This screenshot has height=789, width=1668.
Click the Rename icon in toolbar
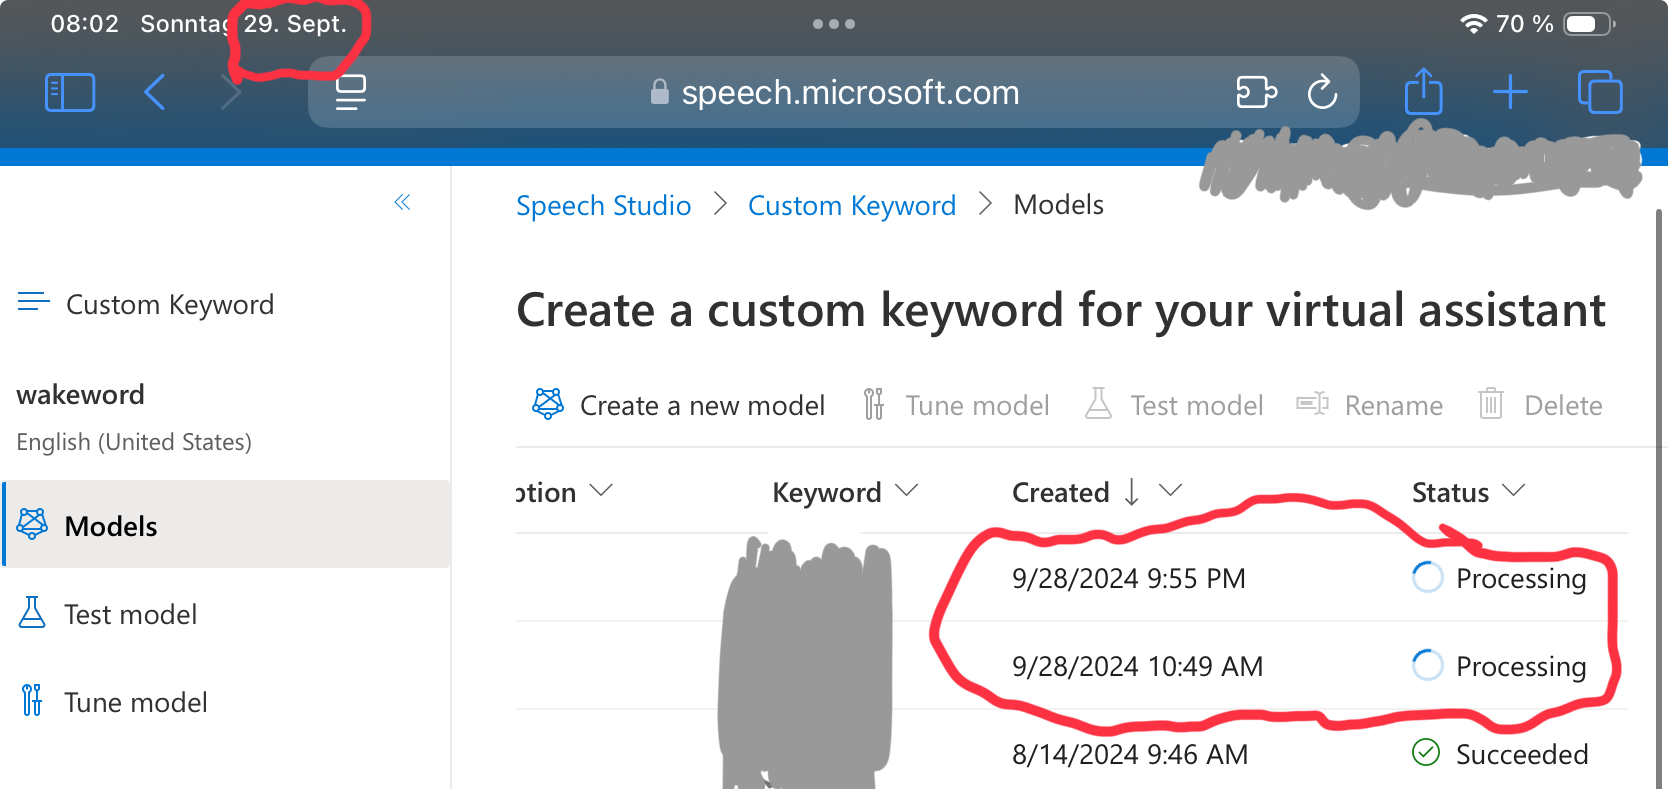[x=1313, y=404]
